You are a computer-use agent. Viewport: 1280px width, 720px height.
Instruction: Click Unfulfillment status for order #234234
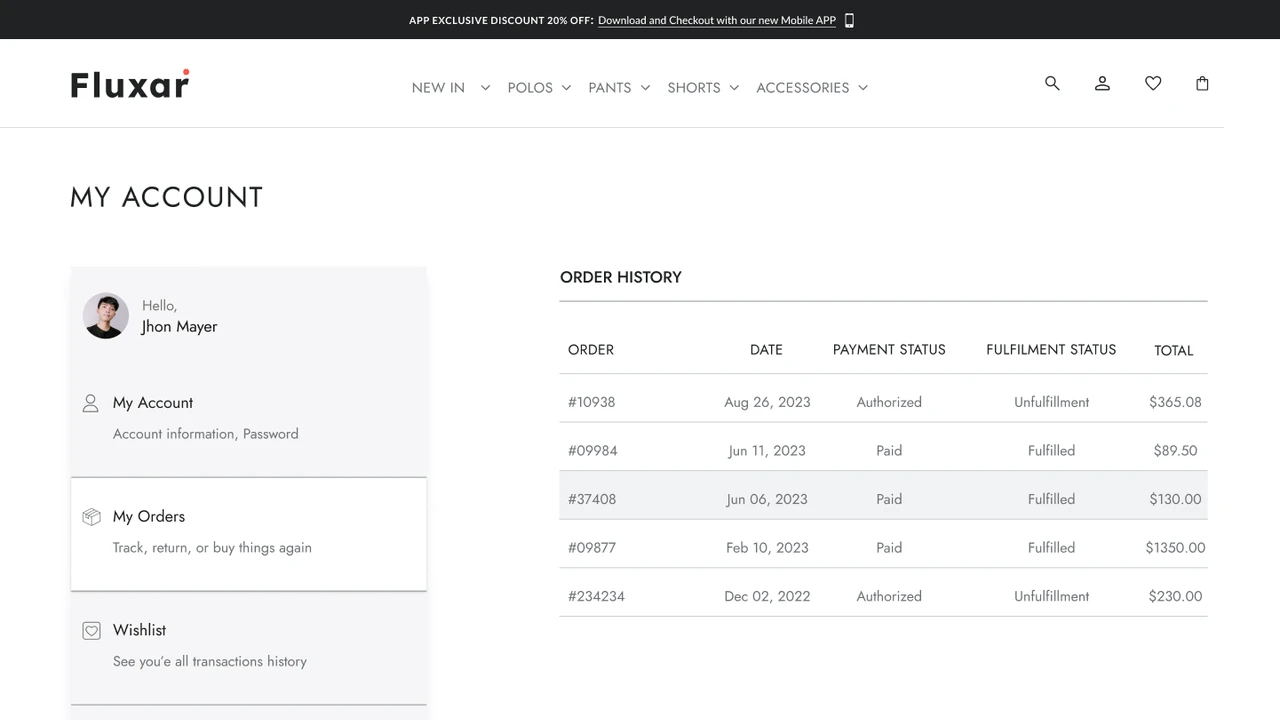1051,596
